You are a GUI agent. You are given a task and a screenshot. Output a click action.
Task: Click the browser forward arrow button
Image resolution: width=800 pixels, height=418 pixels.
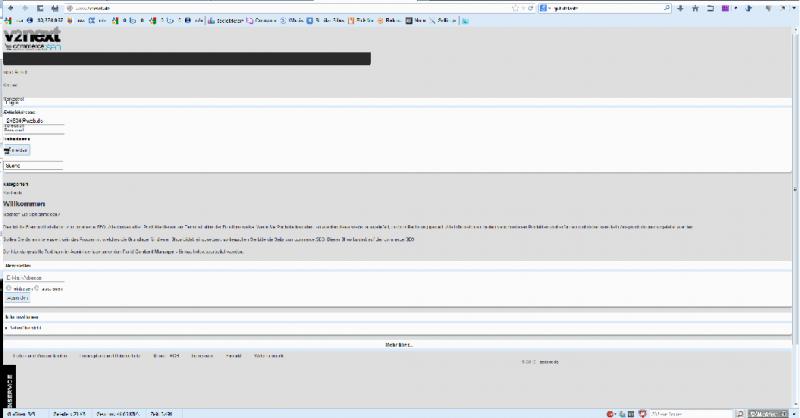[25, 8]
